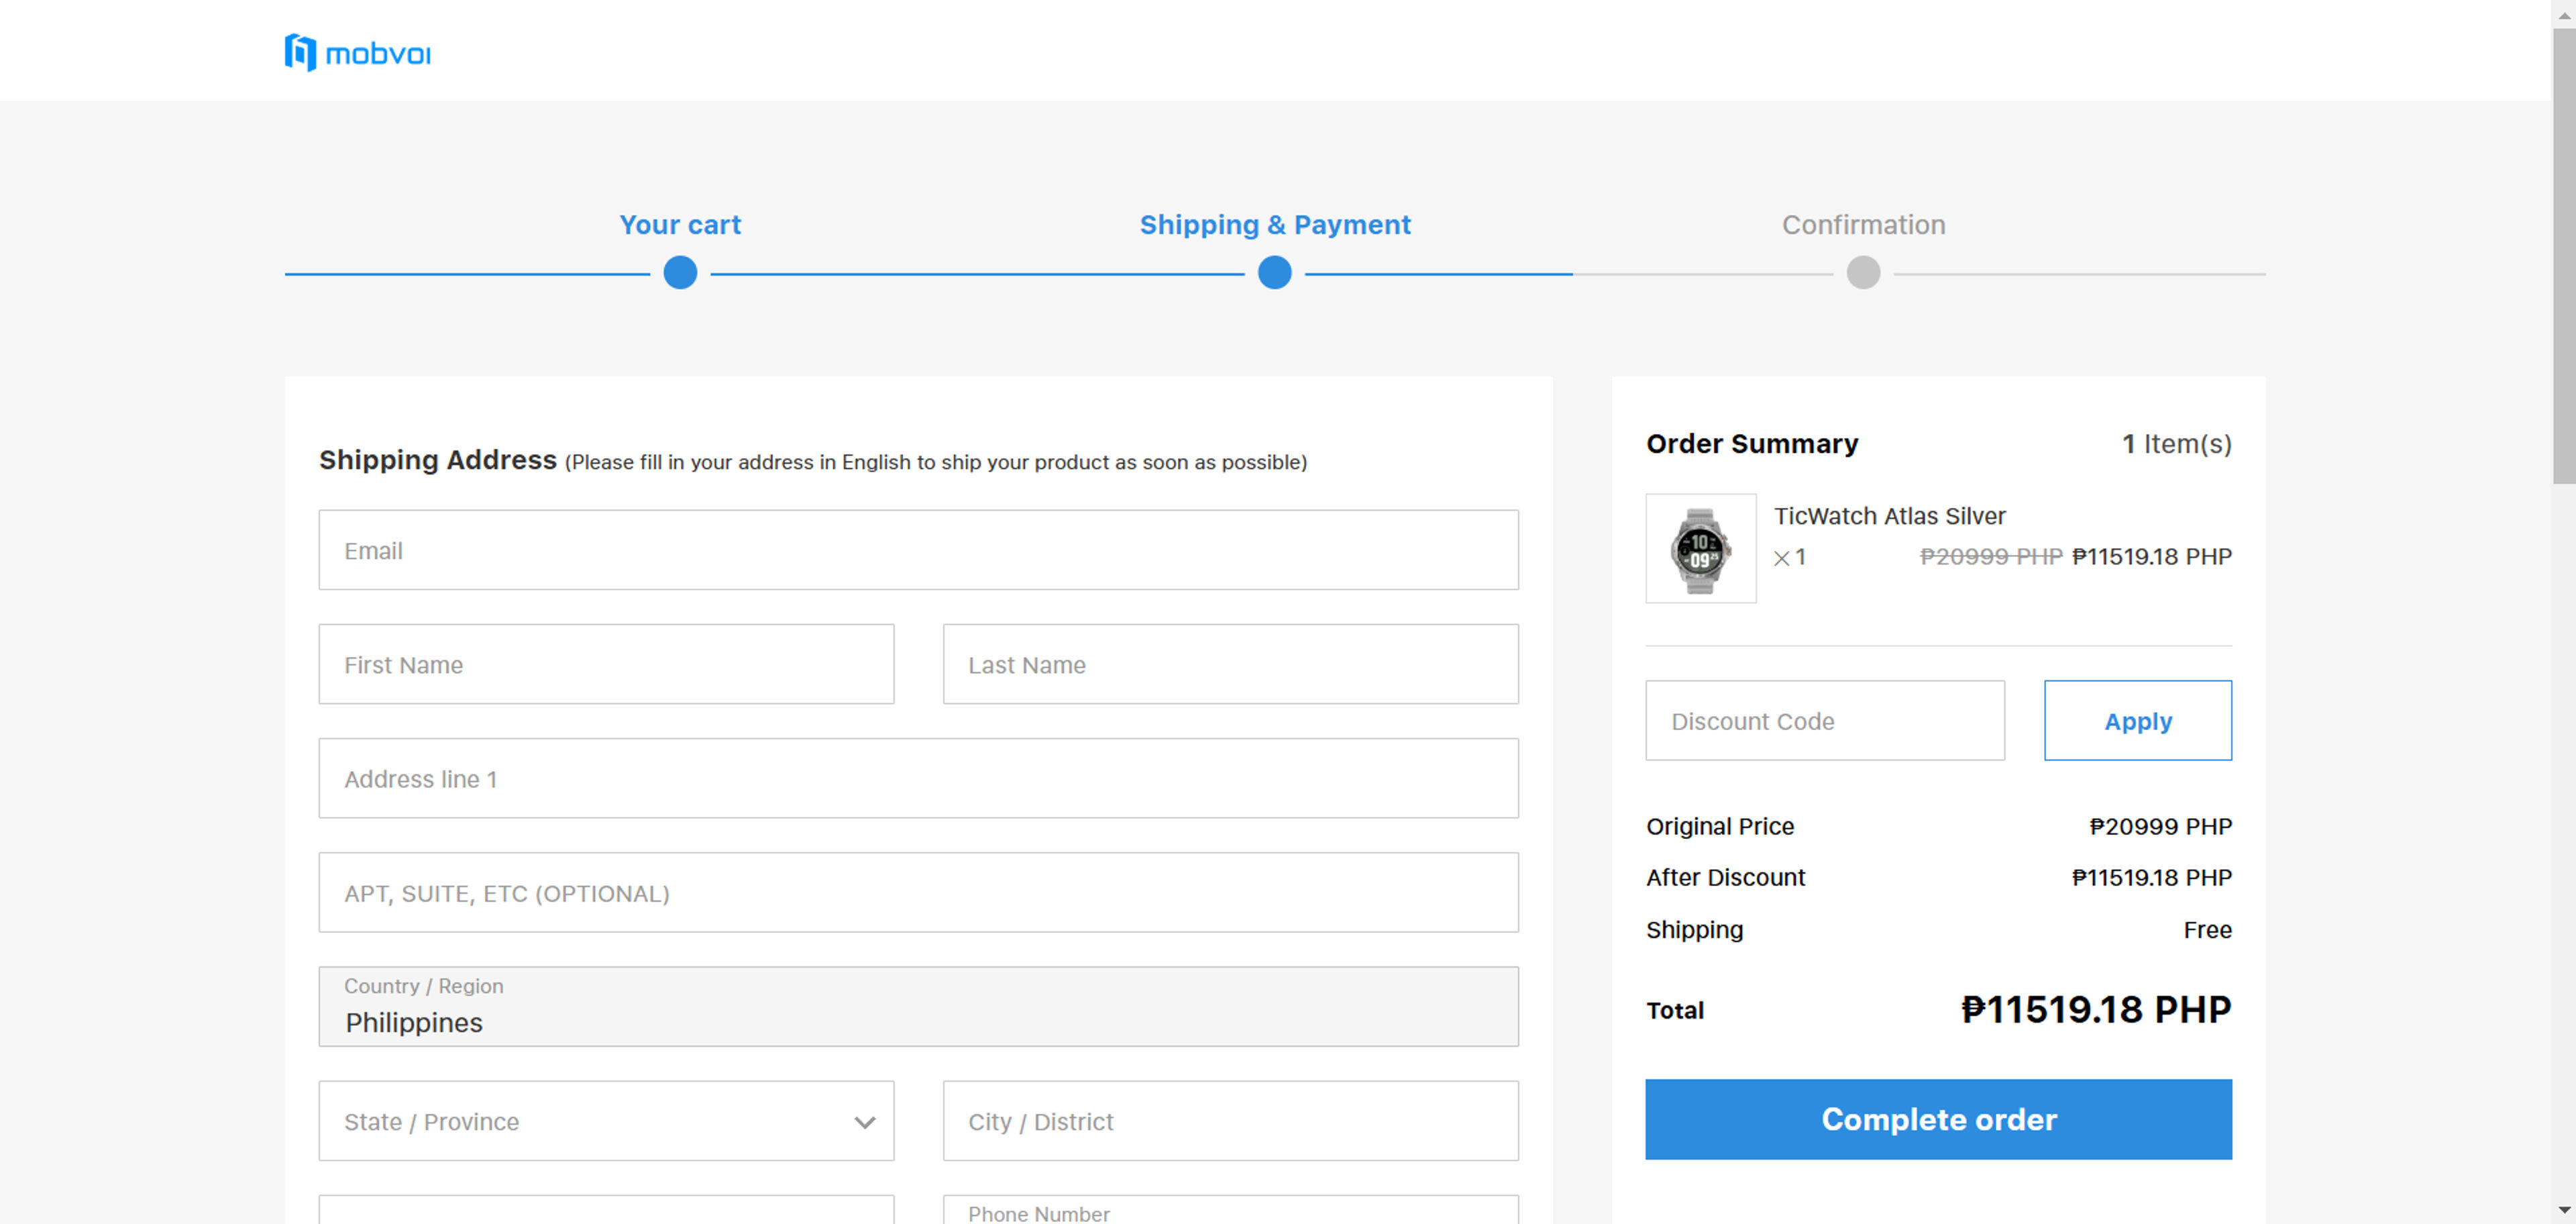Click the scrollbar up arrow
The height and width of the screenshot is (1224, 2576).
click(x=2563, y=14)
